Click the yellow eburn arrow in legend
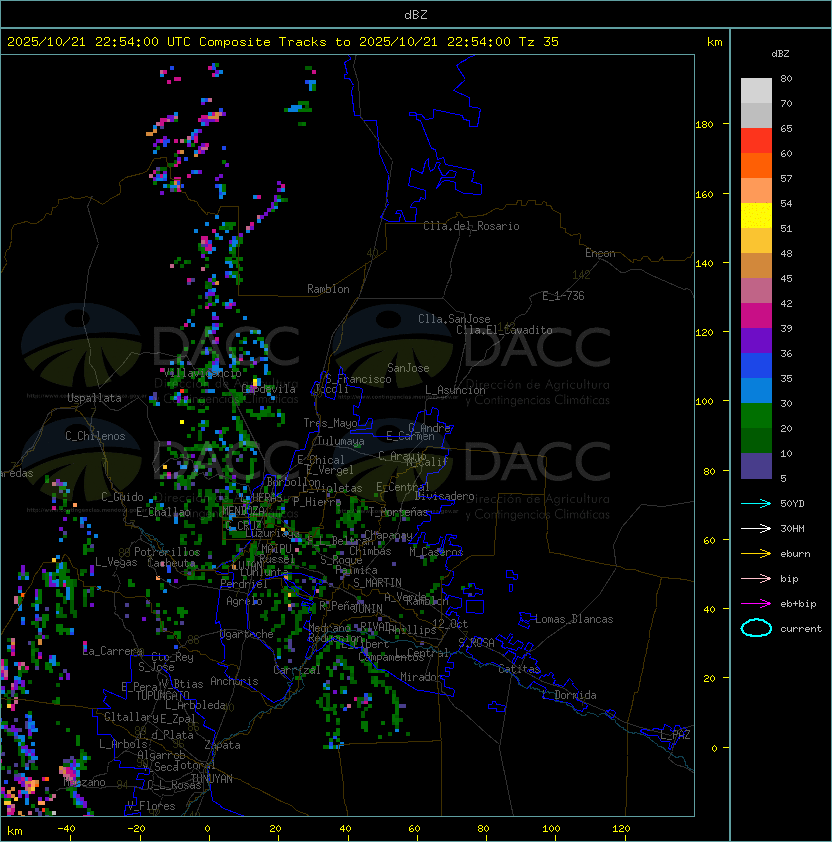The height and width of the screenshot is (842, 832). point(756,553)
